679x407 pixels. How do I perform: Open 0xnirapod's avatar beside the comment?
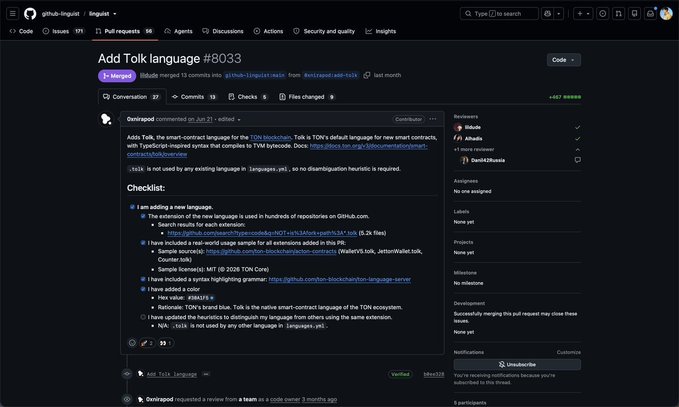point(106,119)
